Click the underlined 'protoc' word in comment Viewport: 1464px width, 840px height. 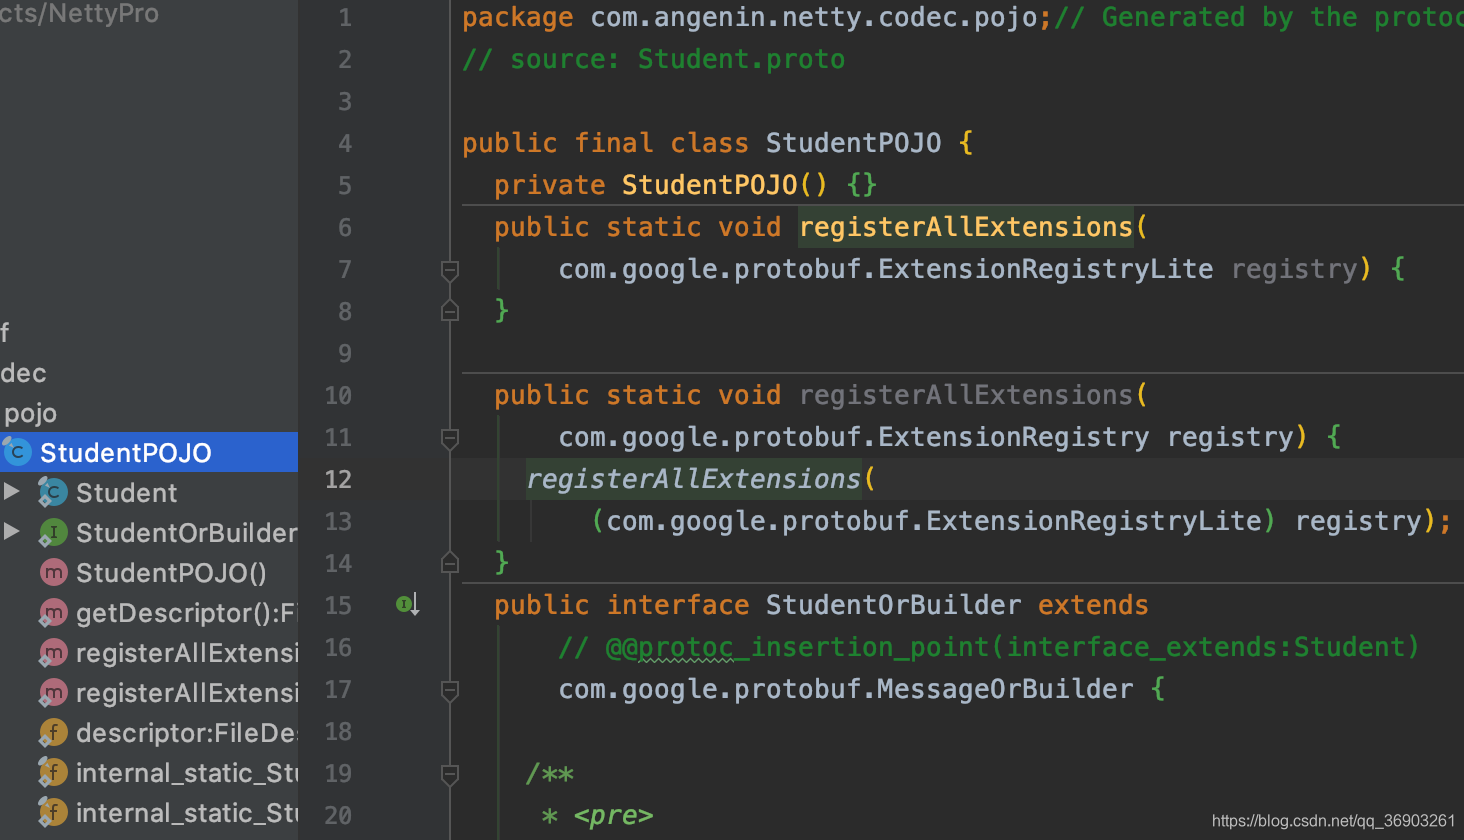[x=685, y=647]
